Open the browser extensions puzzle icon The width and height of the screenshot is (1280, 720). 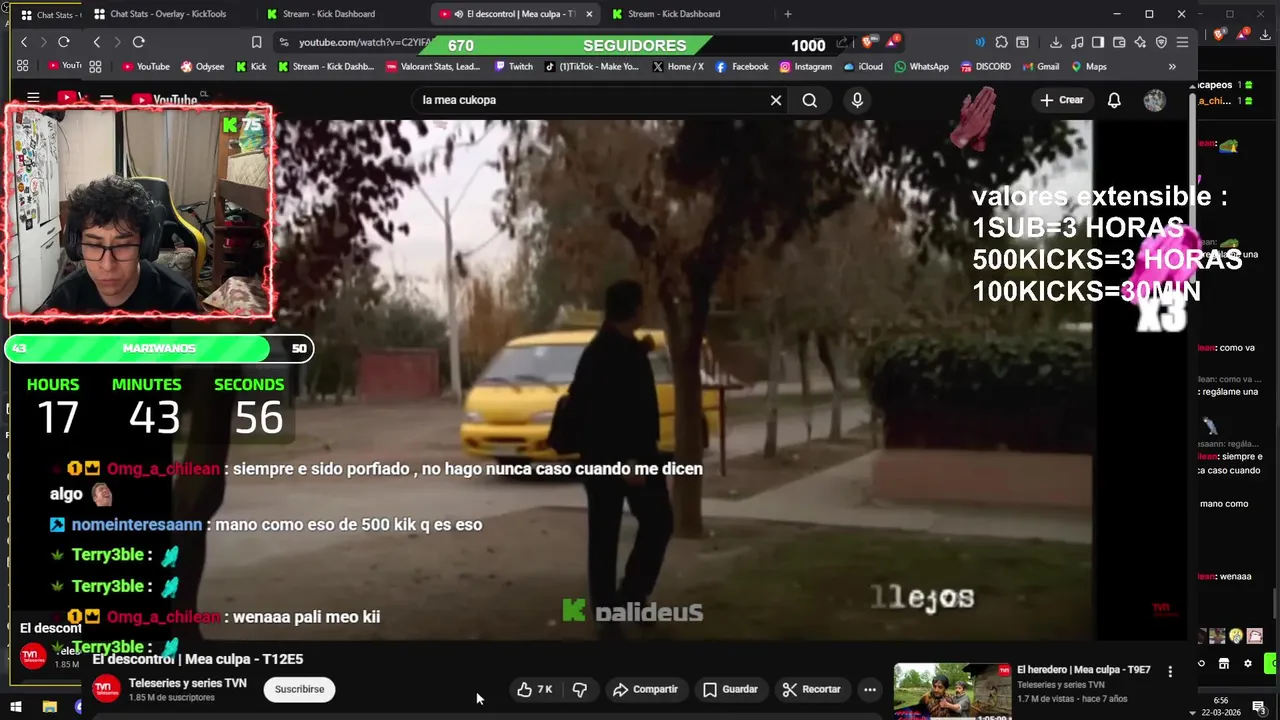pyautogui.click(x=1001, y=42)
